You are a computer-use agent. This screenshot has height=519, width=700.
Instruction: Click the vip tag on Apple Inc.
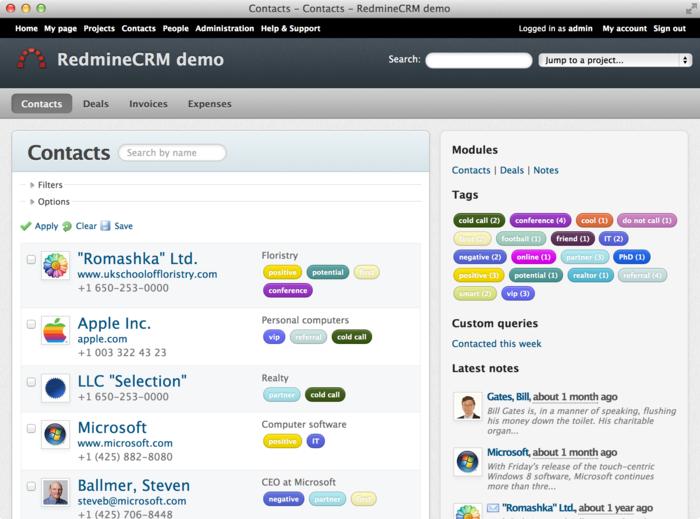coord(274,337)
